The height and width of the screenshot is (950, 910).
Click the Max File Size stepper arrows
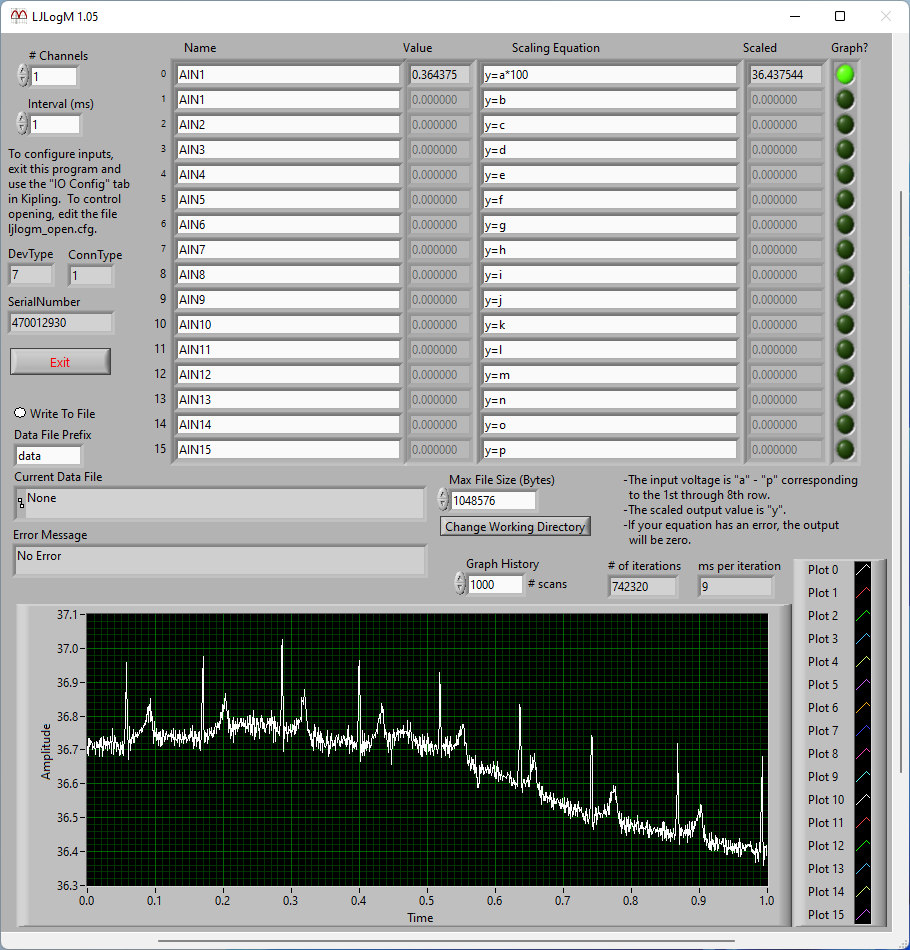click(443, 500)
